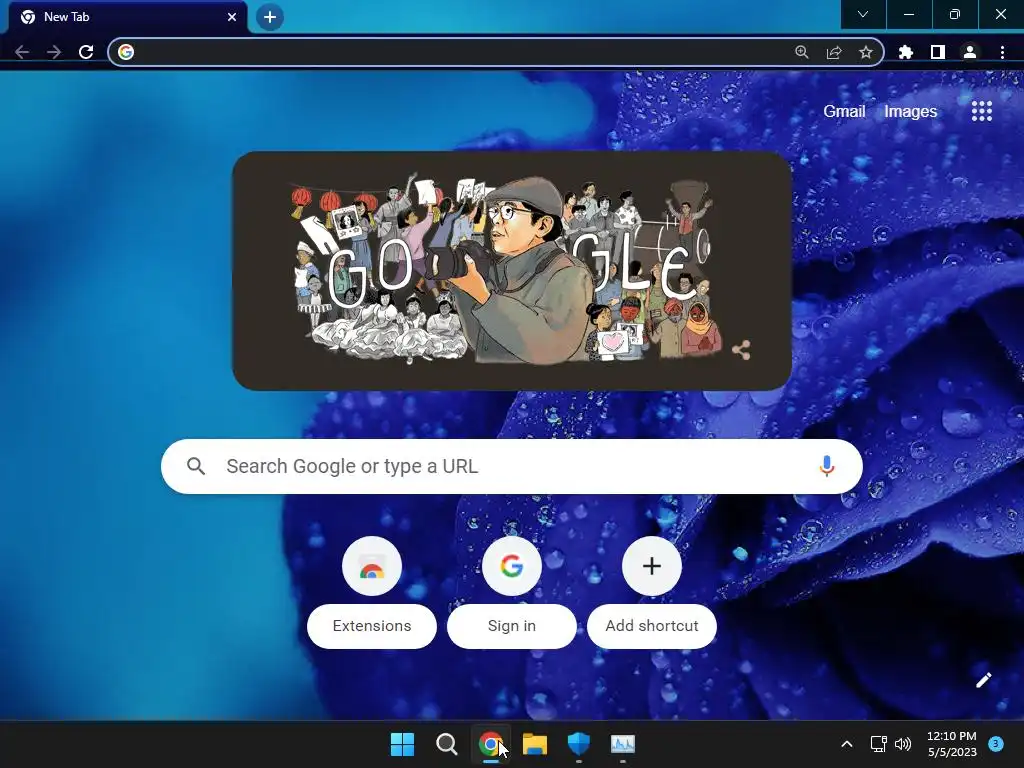The height and width of the screenshot is (768, 1024).
Task: Open notifications badge showing 3
Action: (995, 744)
